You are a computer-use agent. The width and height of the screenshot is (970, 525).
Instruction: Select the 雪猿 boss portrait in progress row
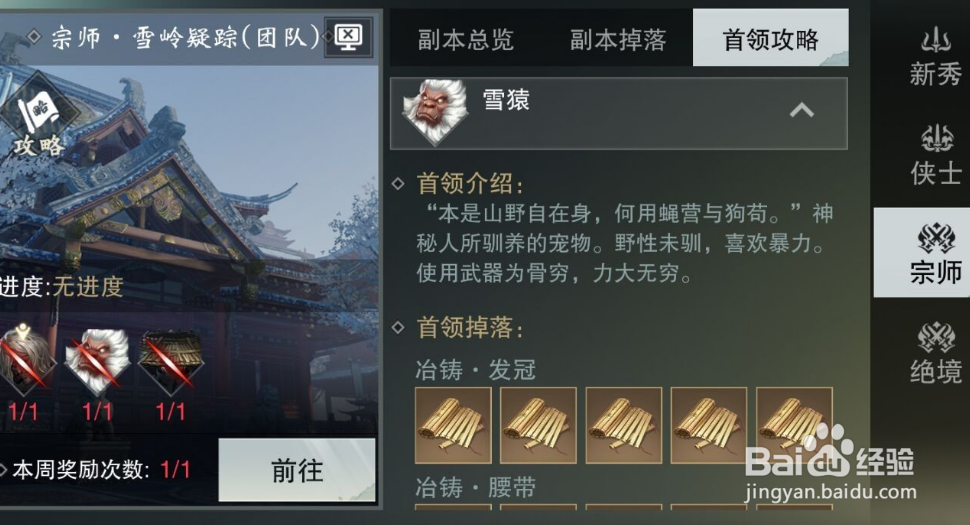97,362
